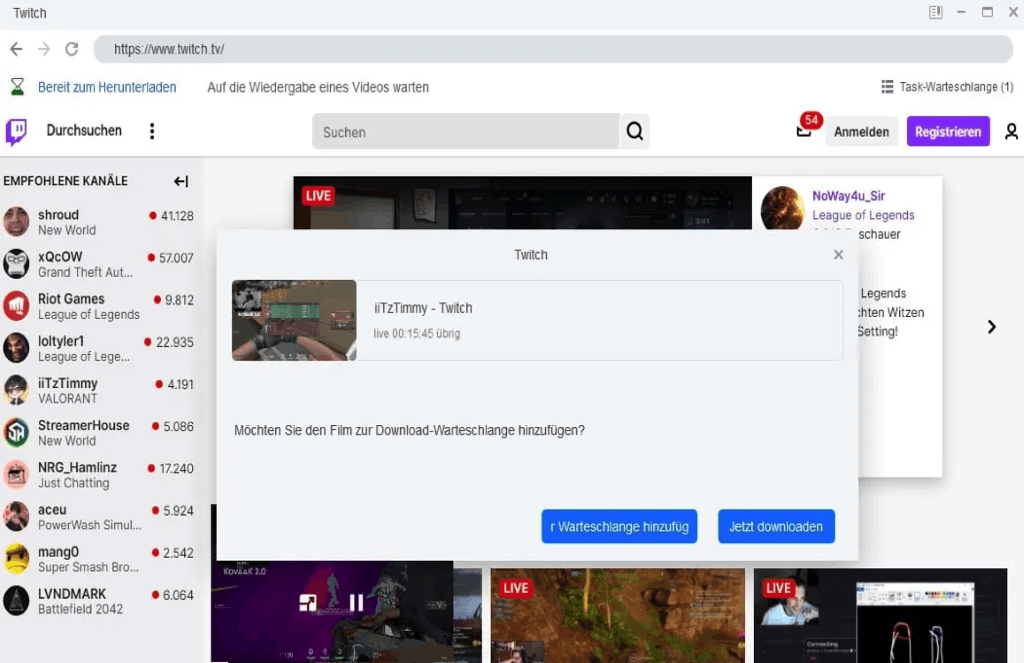Open Task-Warteschlange list

(946, 87)
